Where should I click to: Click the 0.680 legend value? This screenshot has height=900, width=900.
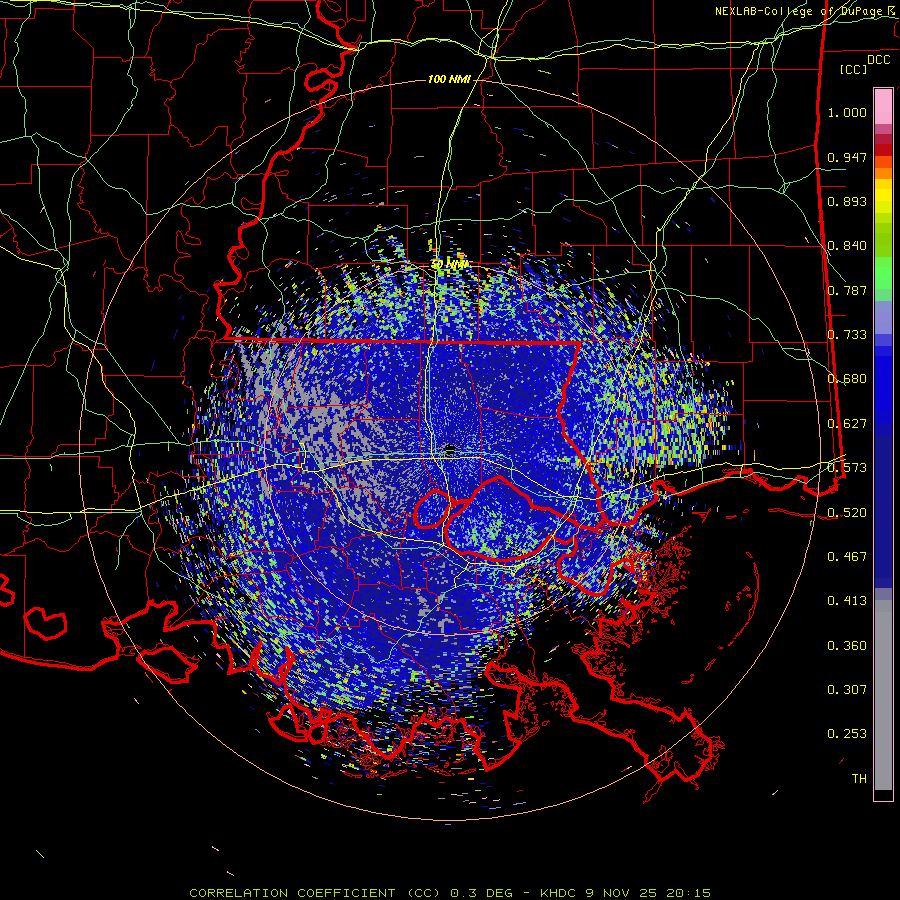point(847,379)
